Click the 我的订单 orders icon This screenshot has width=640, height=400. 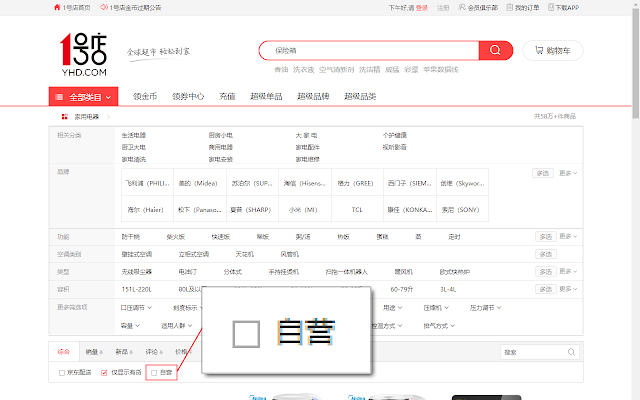510,7
